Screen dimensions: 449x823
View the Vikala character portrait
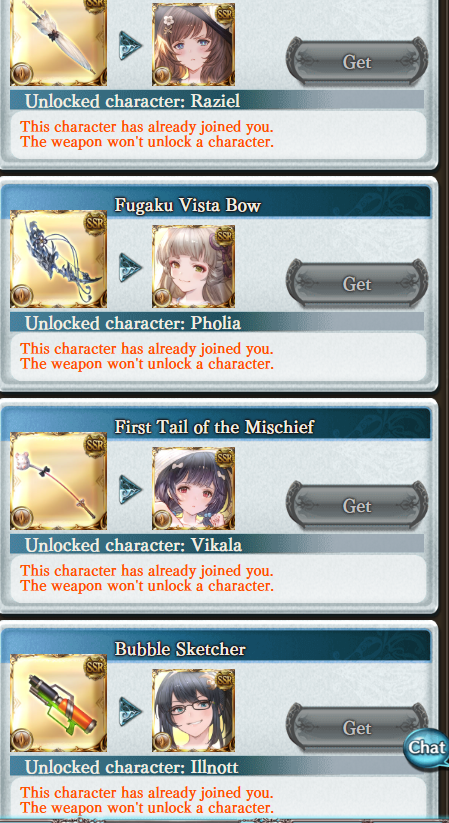tap(193, 488)
